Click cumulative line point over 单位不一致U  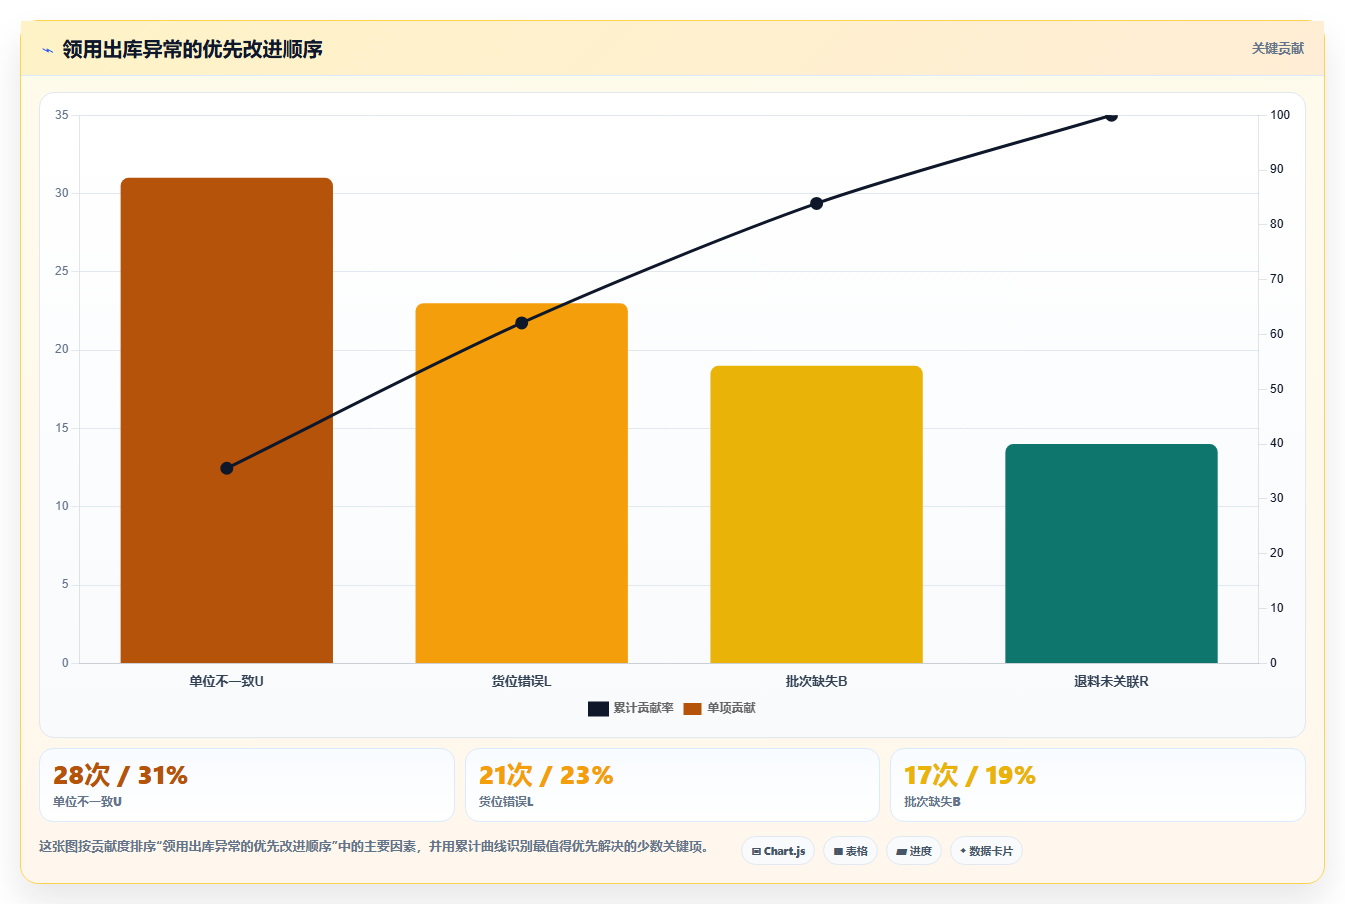tap(227, 468)
